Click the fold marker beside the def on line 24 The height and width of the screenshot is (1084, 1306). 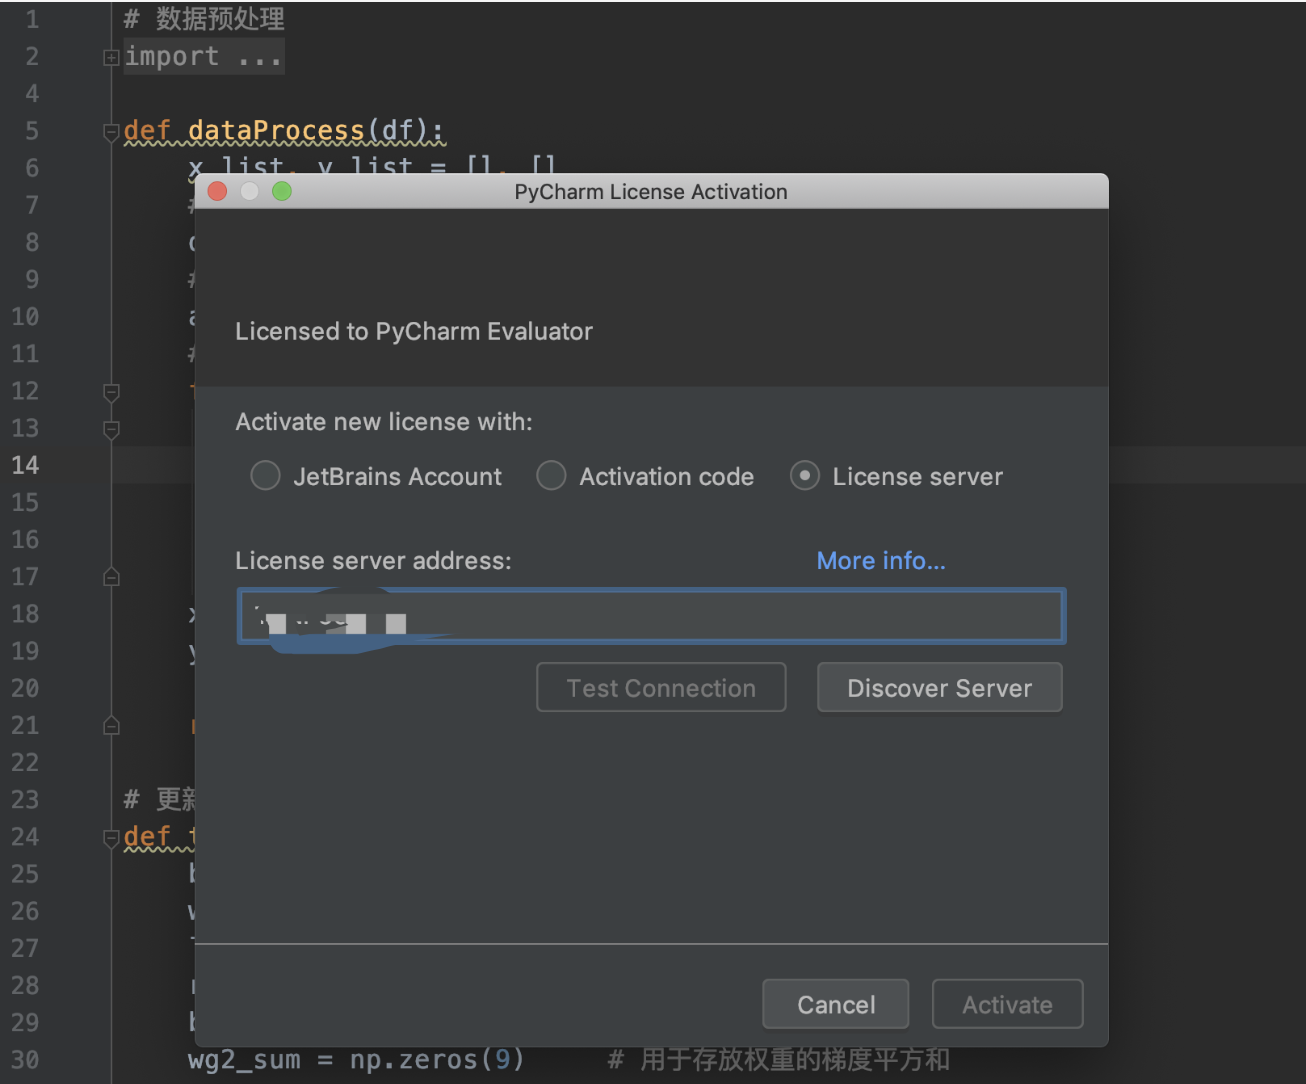tap(110, 839)
